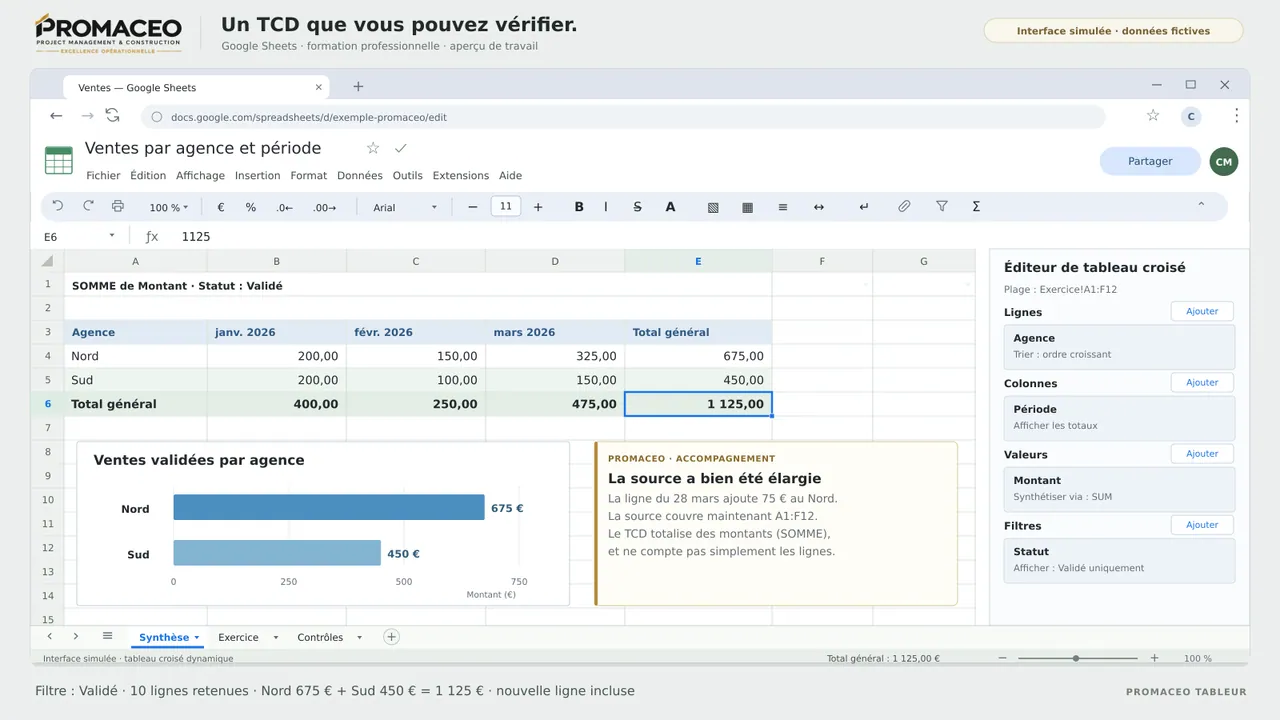Click the Partager button
This screenshot has width=1280, height=720.
[1150, 161]
